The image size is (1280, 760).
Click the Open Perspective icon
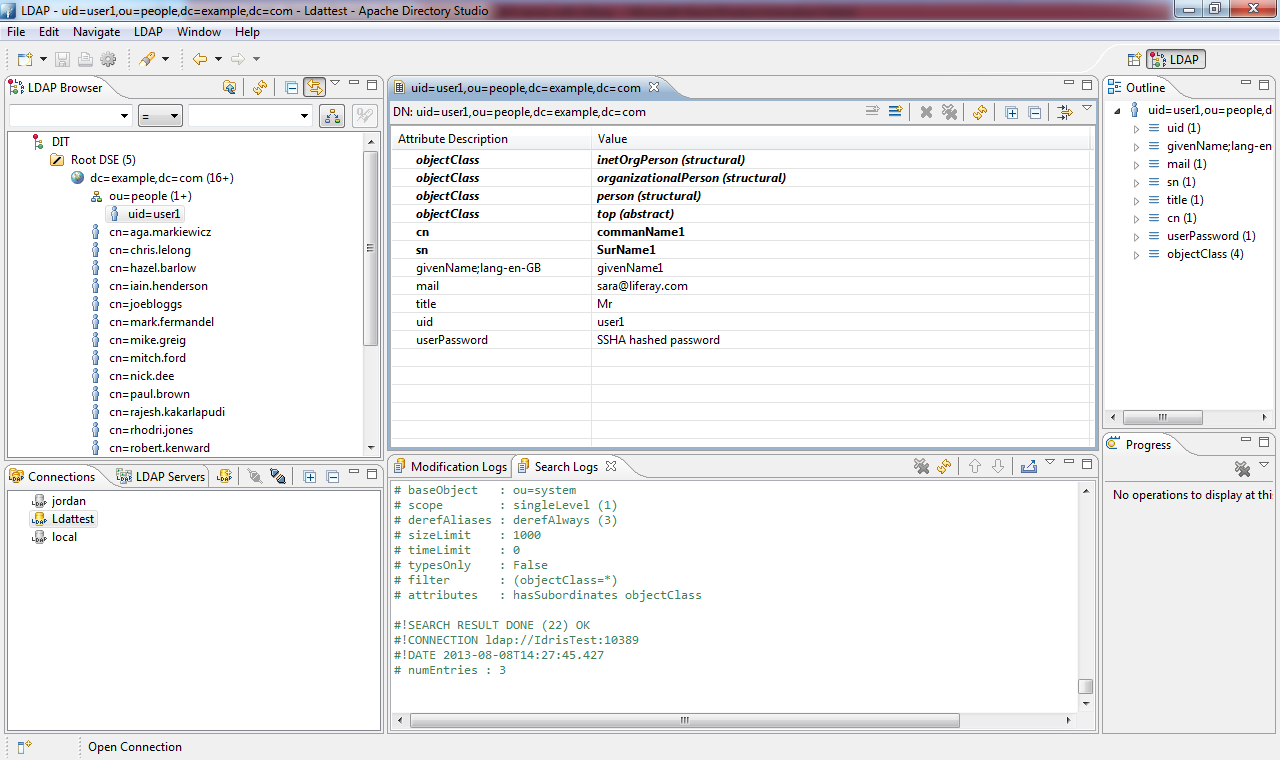pyautogui.click(x=1134, y=59)
